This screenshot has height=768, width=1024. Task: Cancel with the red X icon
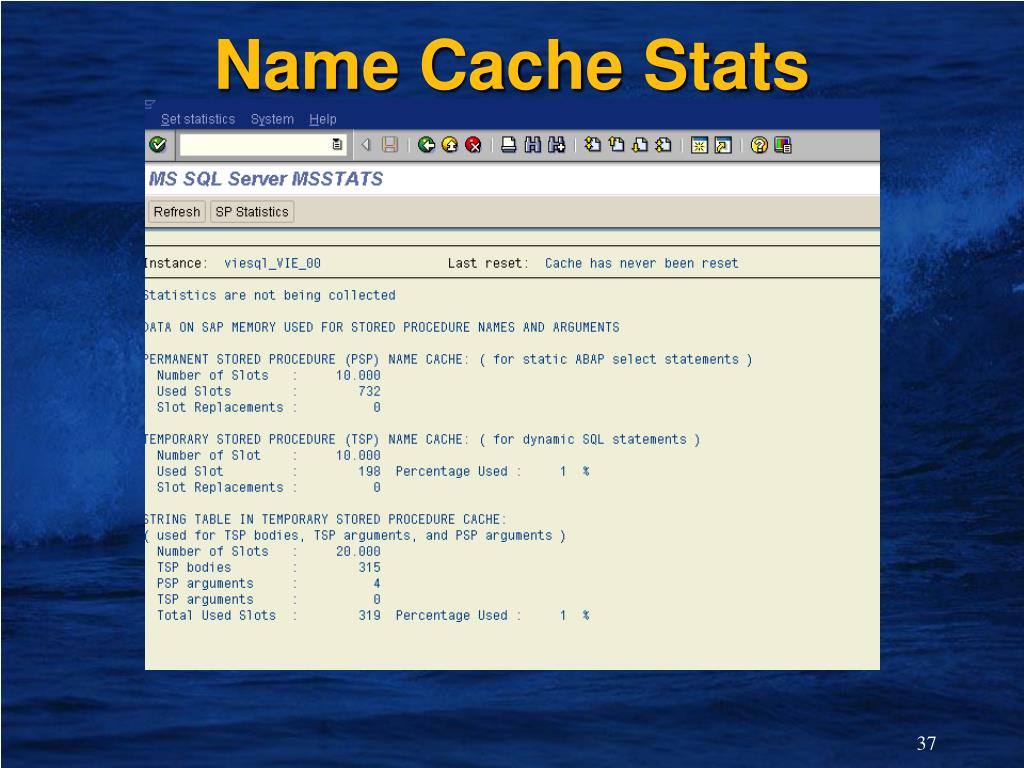pyautogui.click(x=473, y=144)
